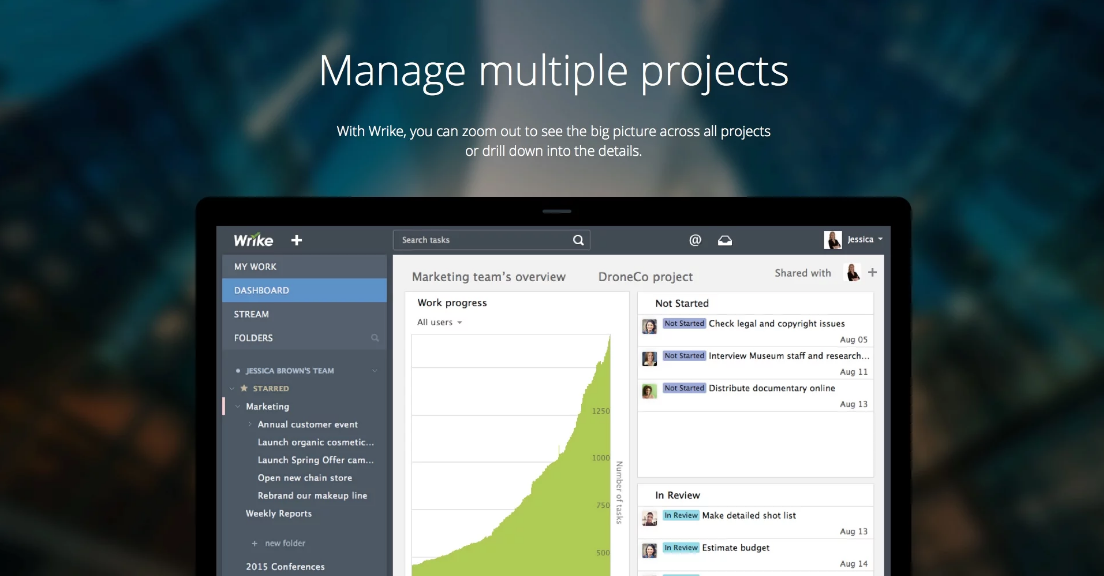The image size is (1104, 576).
Task: Open the @ mentions icon
Action: coord(695,240)
